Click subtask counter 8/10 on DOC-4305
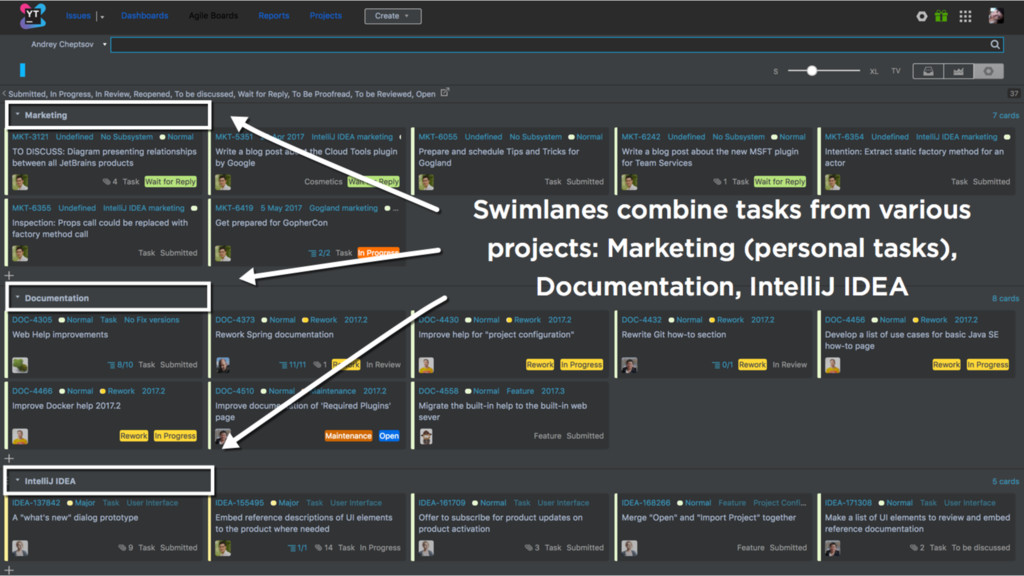This screenshot has height=576, width=1024. pyautogui.click(x=120, y=364)
